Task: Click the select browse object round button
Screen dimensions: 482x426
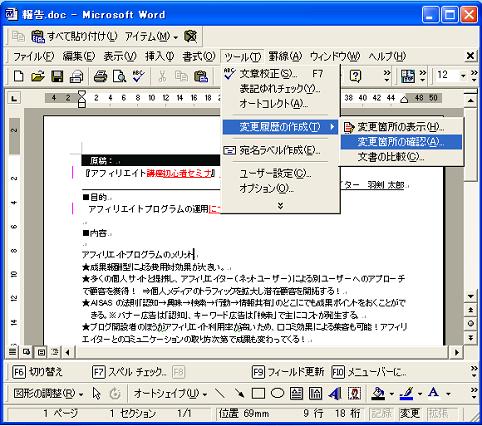Action: click(470, 323)
